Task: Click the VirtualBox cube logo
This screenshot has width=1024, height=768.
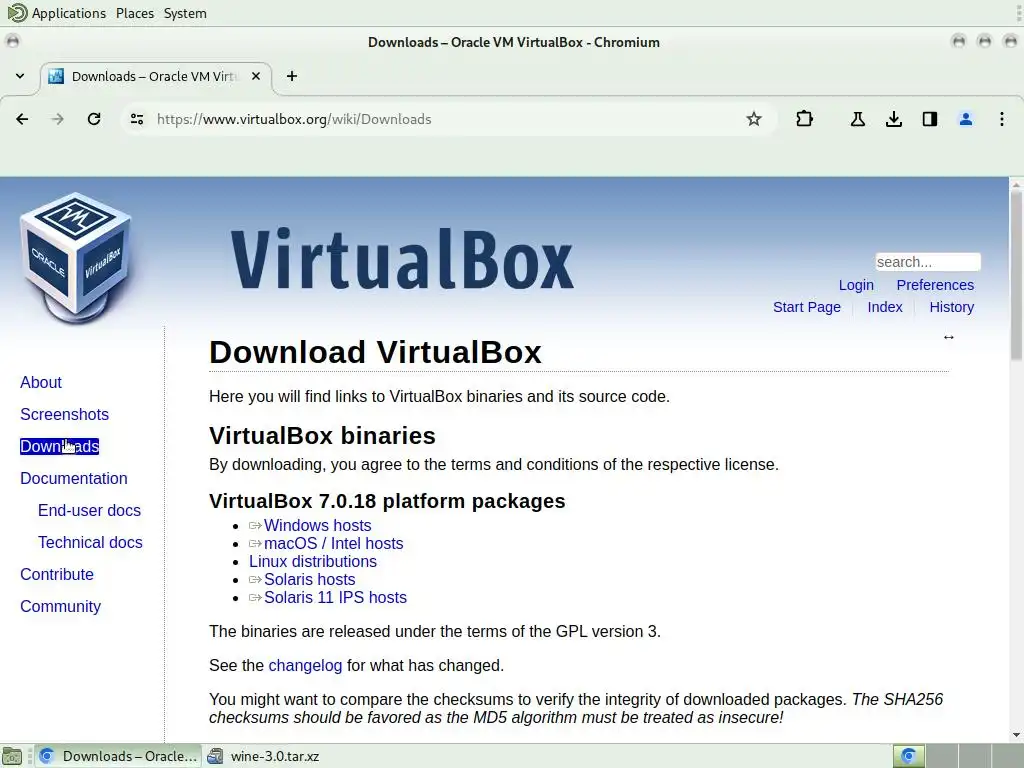Action: pyautogui.click(x=77, y=257)
